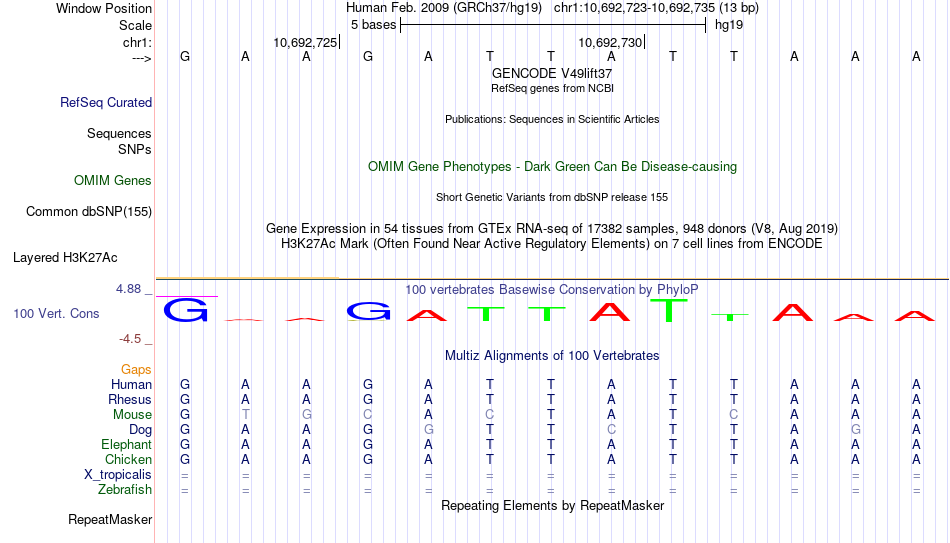Click the 10,692,725 coordinate marker

pyautogui.click(x=305, y=42)
